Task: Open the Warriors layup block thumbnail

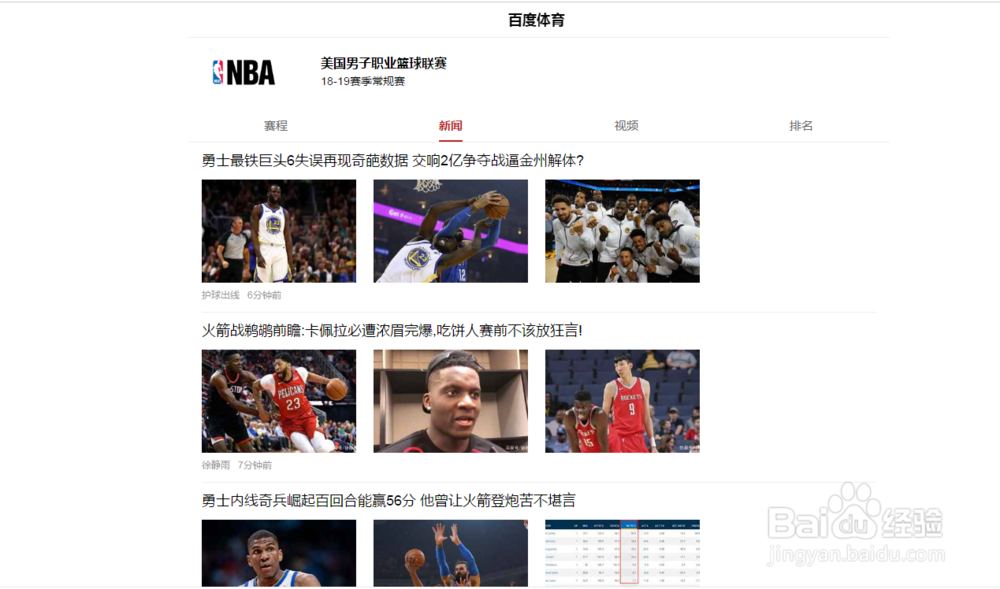Action: pos(450,231)
